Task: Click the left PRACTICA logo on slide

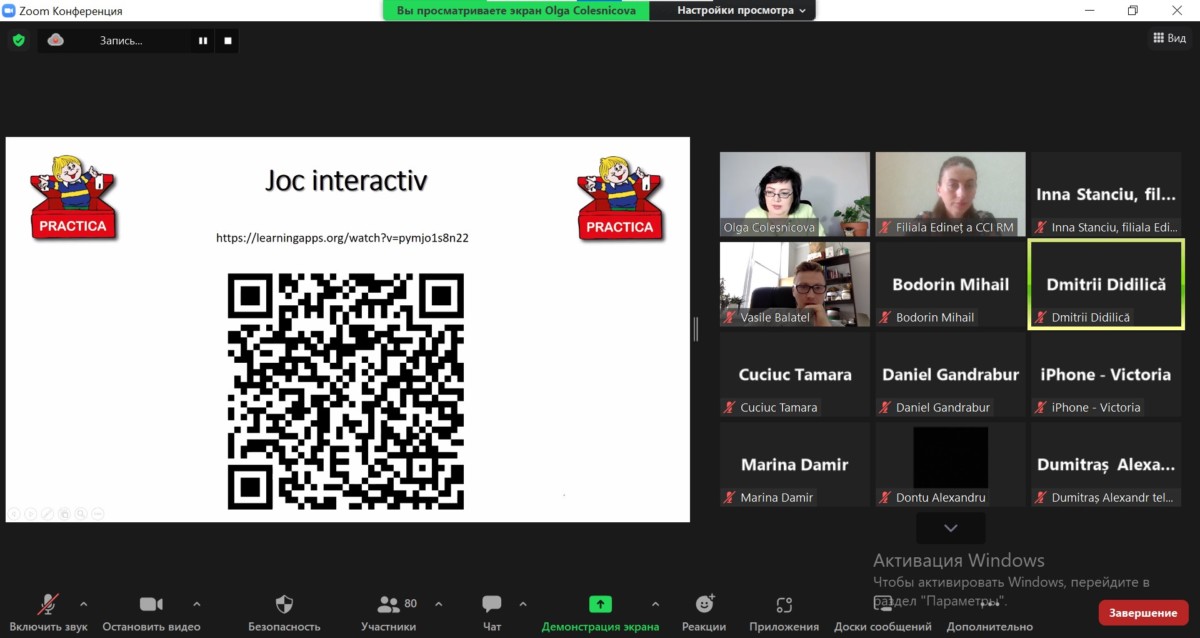Action: [x=73, y=197]
